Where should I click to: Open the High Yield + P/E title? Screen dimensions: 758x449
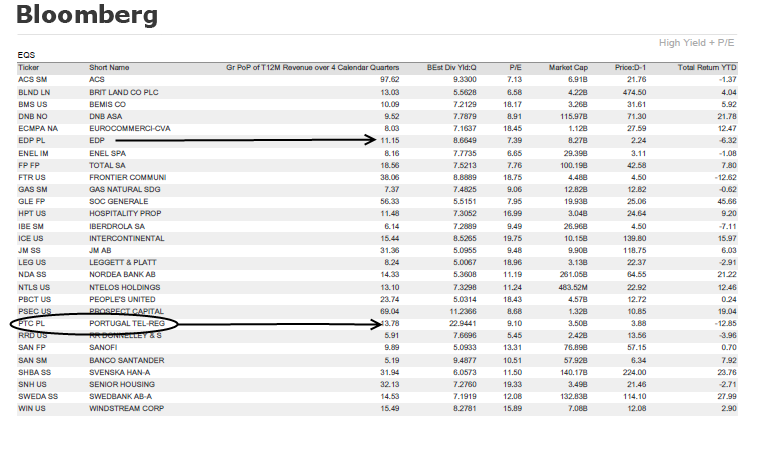tap(697, 43)
